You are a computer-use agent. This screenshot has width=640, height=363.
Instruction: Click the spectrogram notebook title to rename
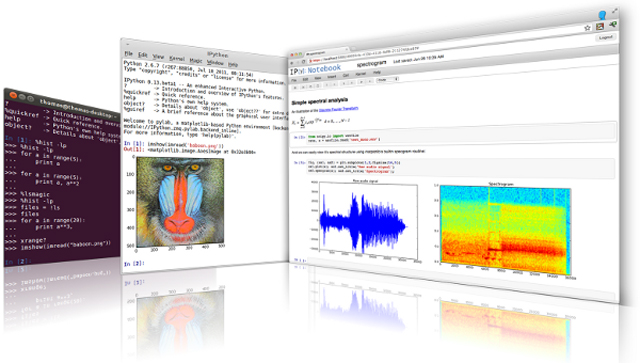pyautogui.click(x=371, y=64)
